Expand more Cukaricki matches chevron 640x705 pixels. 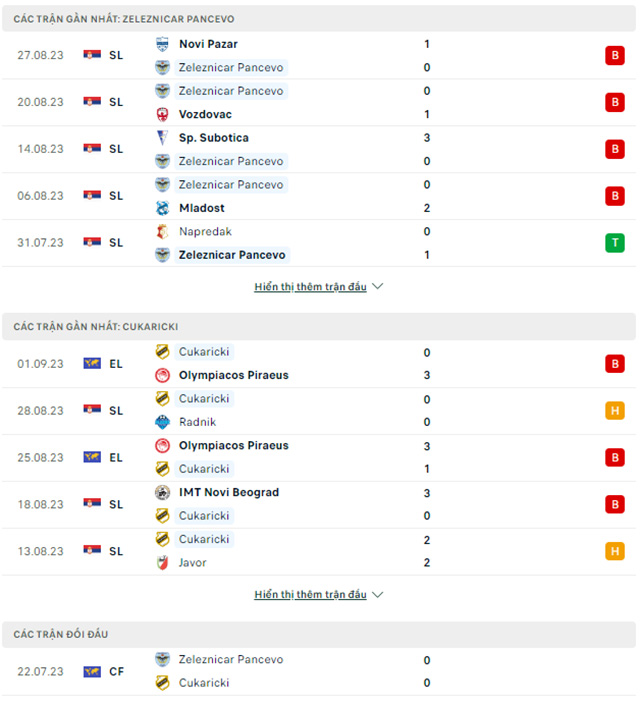click(377, 595)
